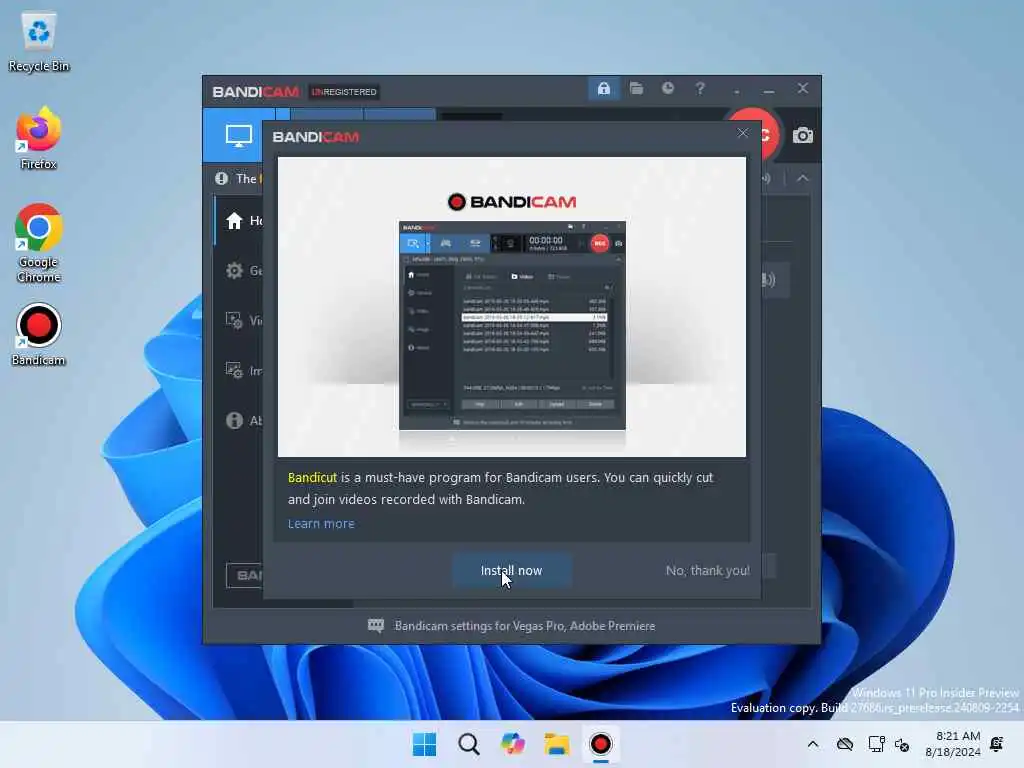Screen dimensions: 1024x768
Task: Open Copilot from the taskbar
Action: tap(513, 744)
